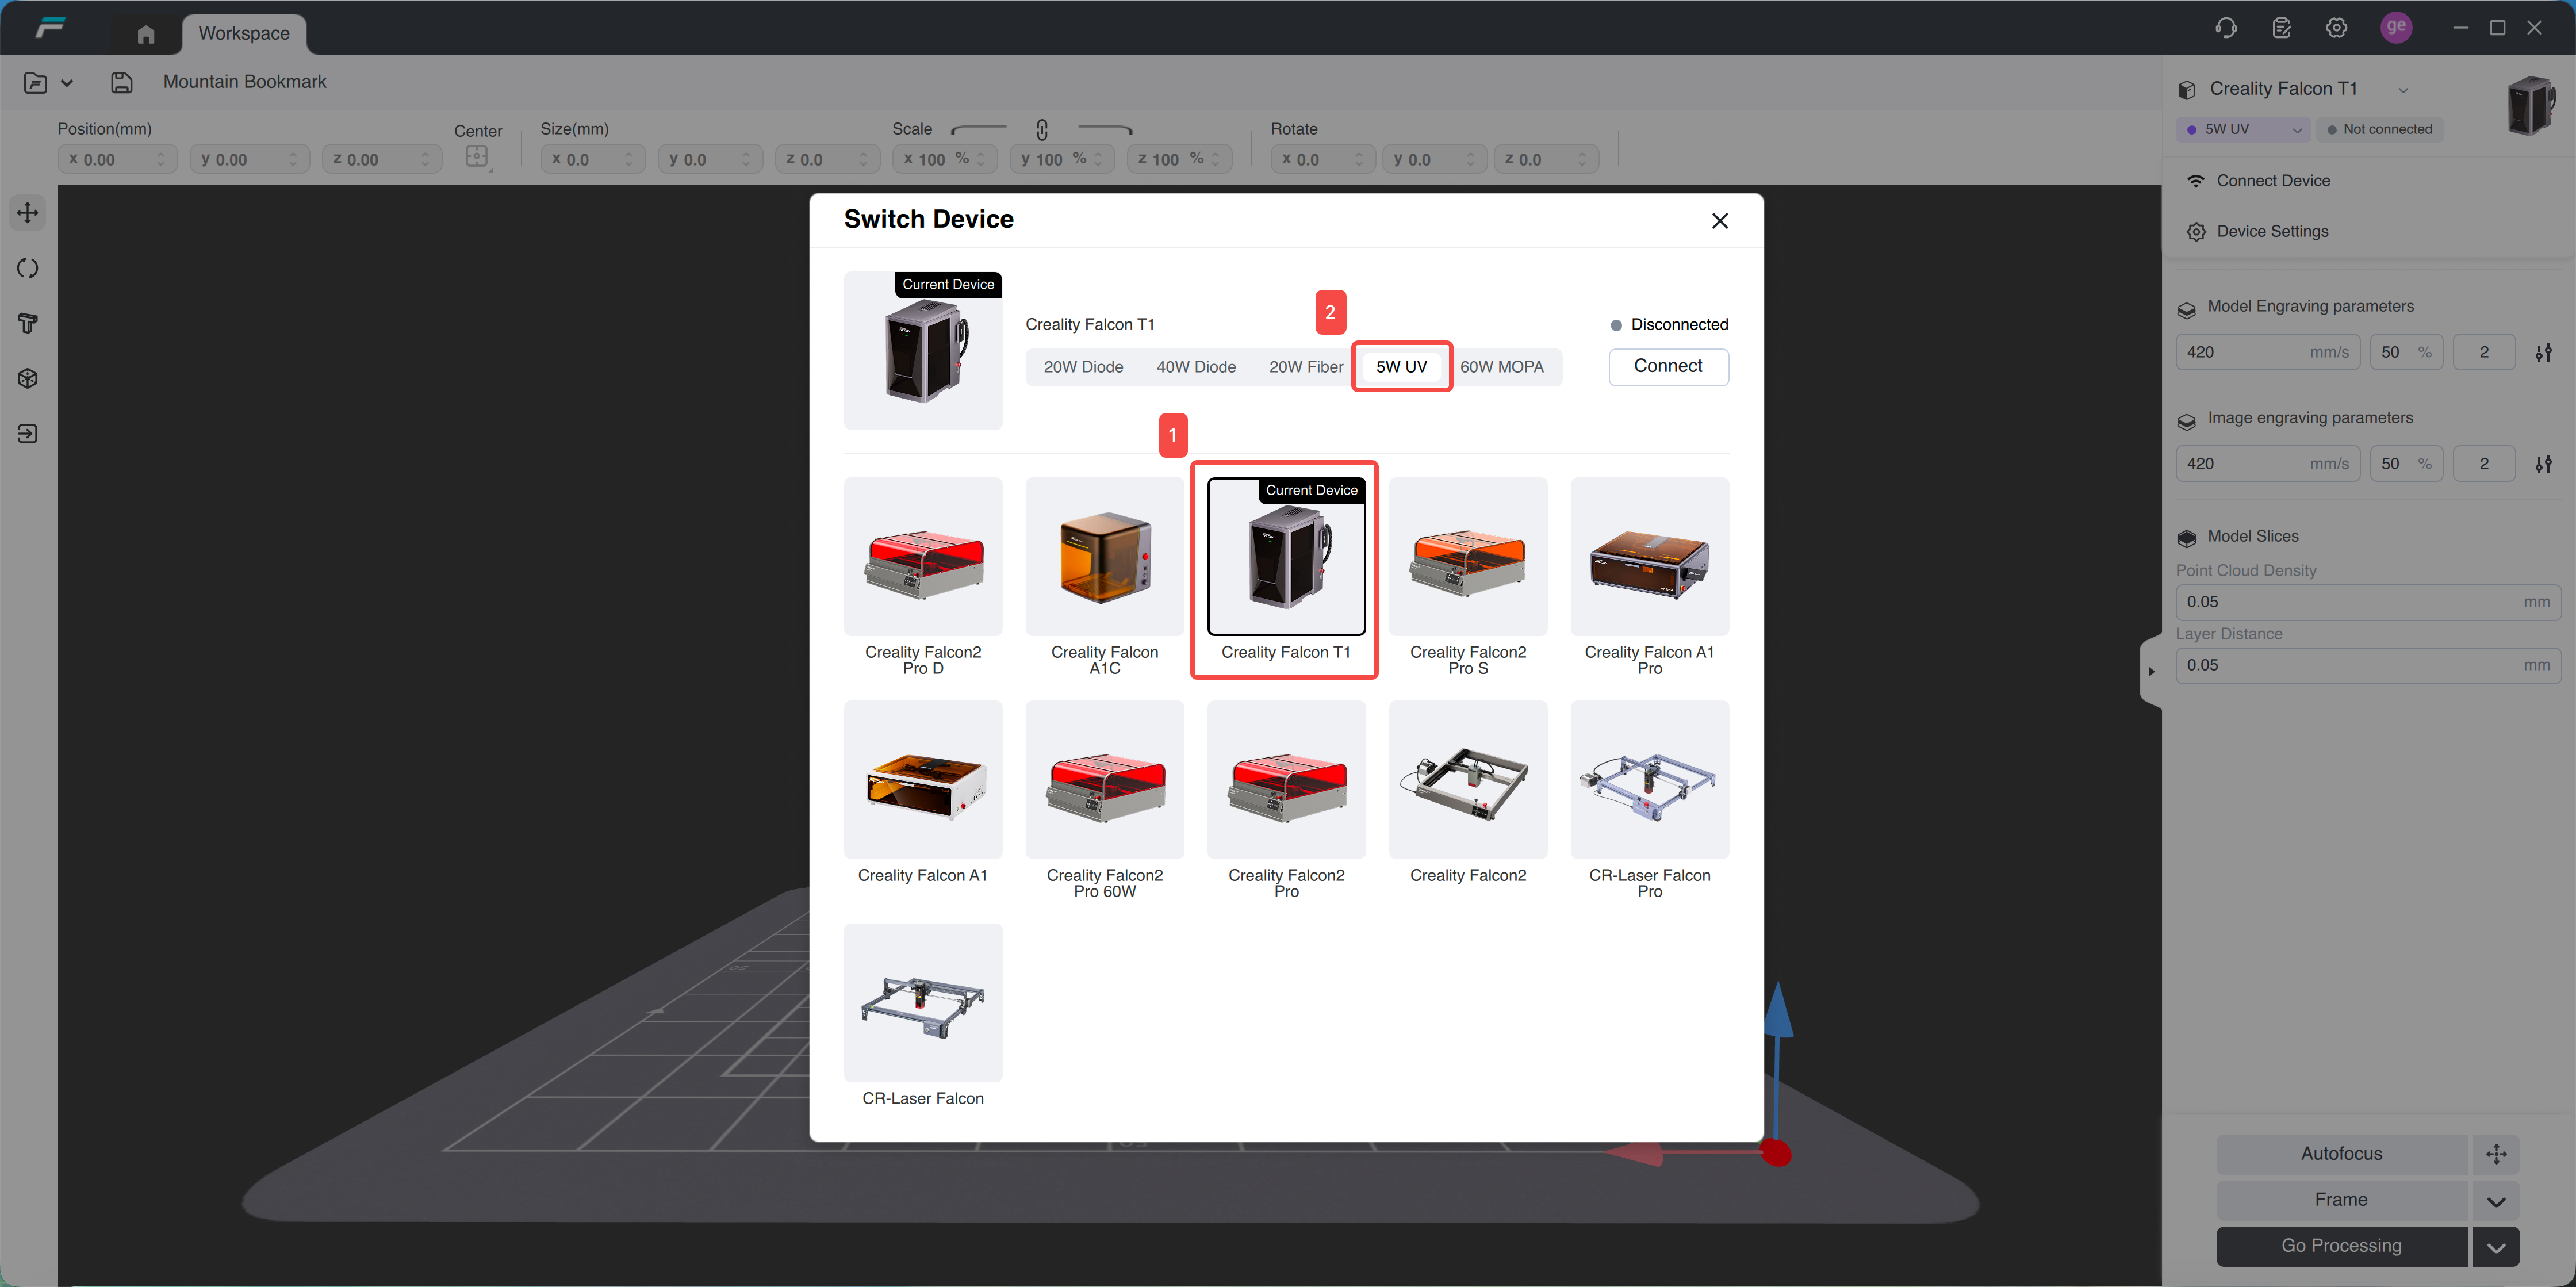Screen dimensions: 2576x1287
Task: Click the Connect Device wifi icon
Action: pyautogui.click(x=2196, y=181)
